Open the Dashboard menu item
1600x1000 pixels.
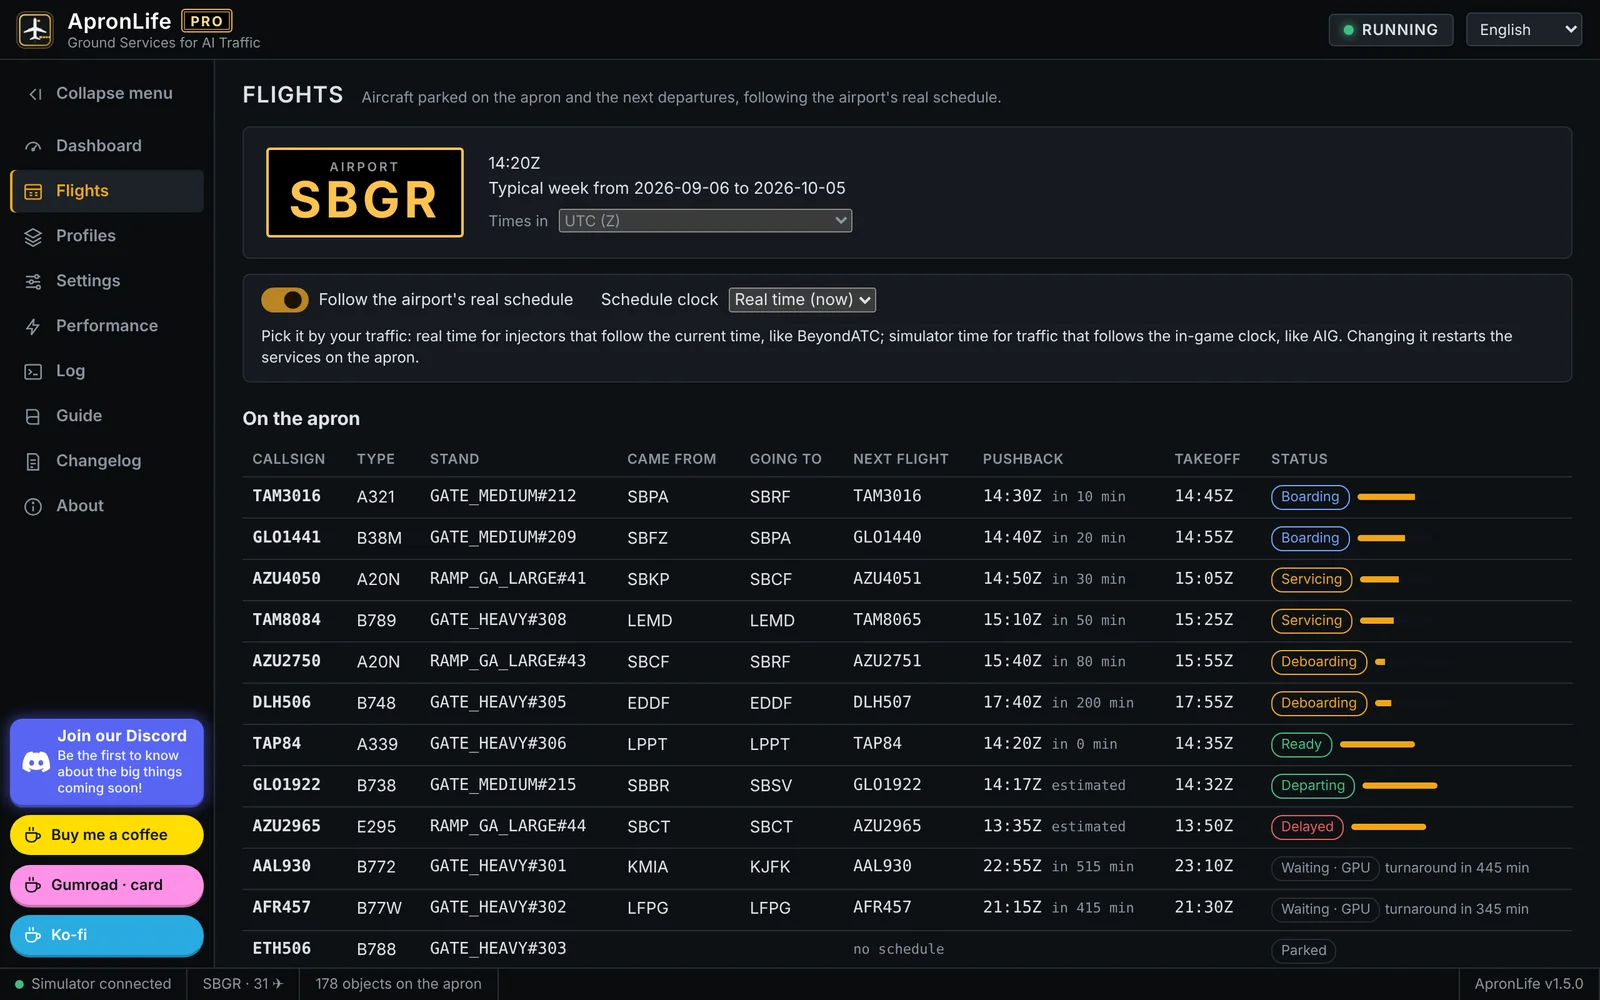click(x=107, y=146)
